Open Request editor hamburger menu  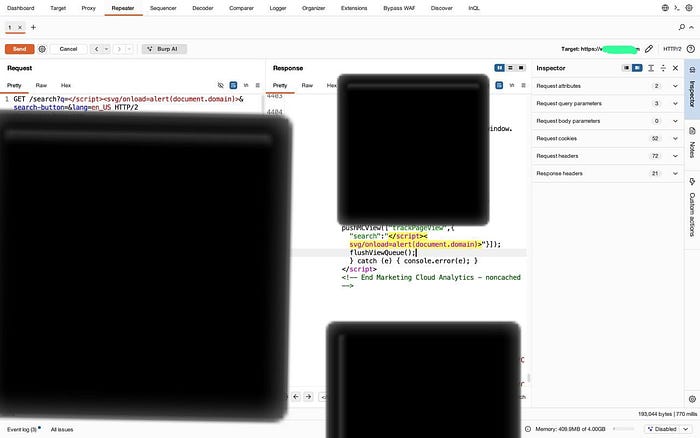click(x=258, y=85)
